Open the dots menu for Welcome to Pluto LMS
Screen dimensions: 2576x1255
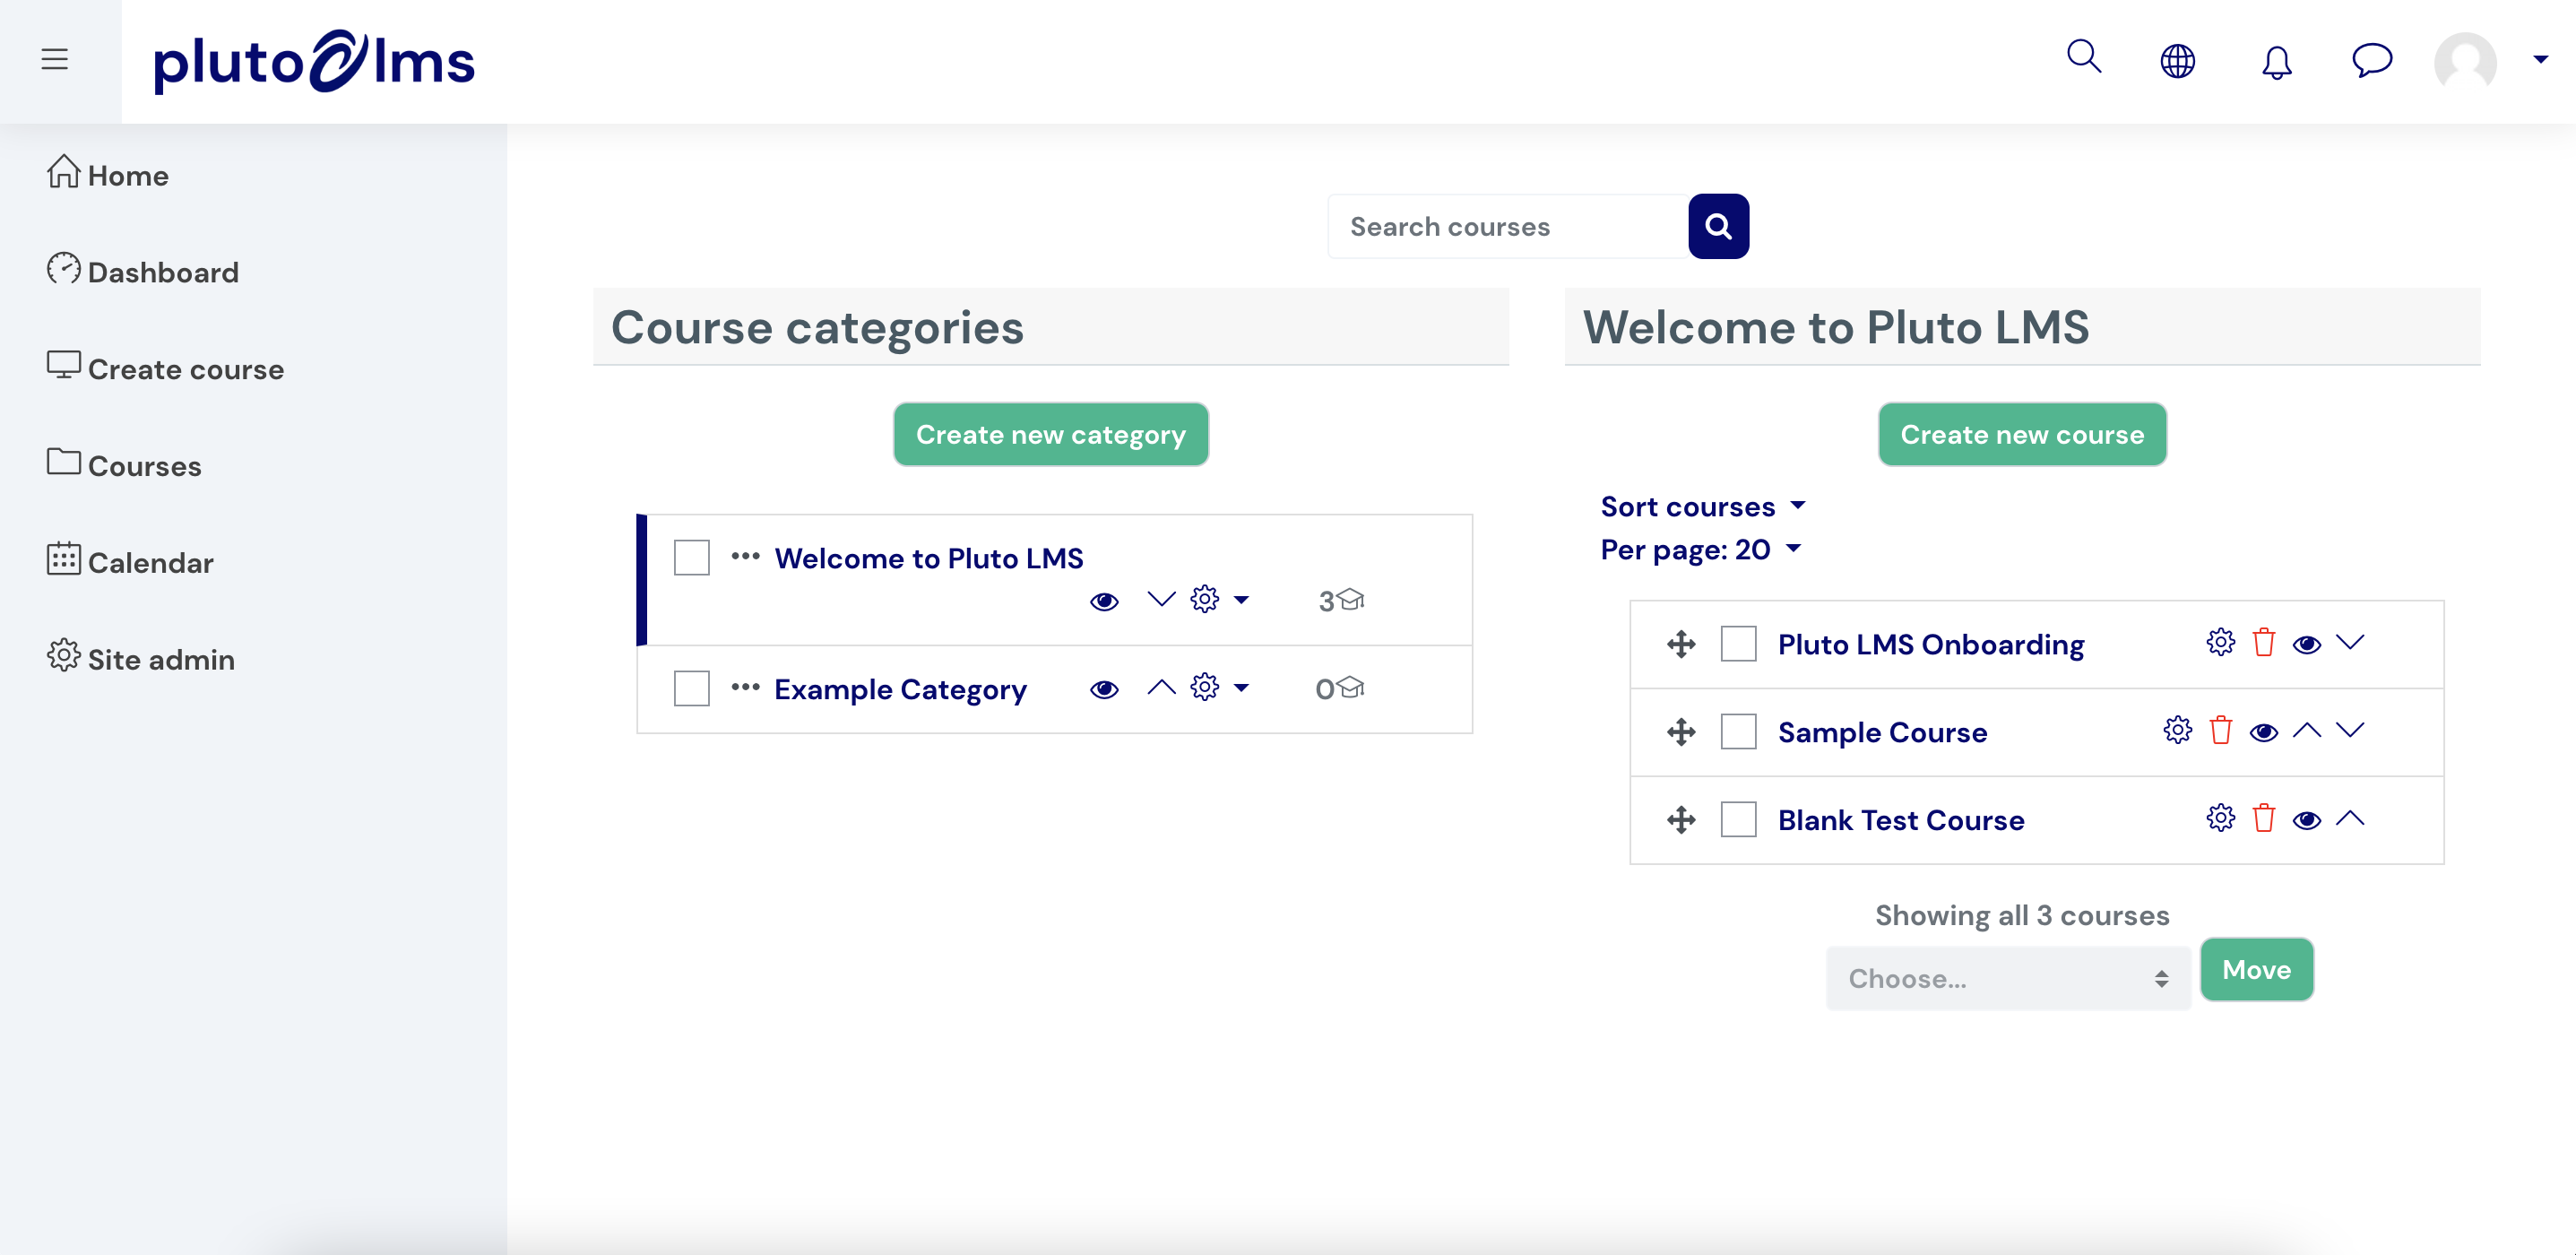pos(745,556)
